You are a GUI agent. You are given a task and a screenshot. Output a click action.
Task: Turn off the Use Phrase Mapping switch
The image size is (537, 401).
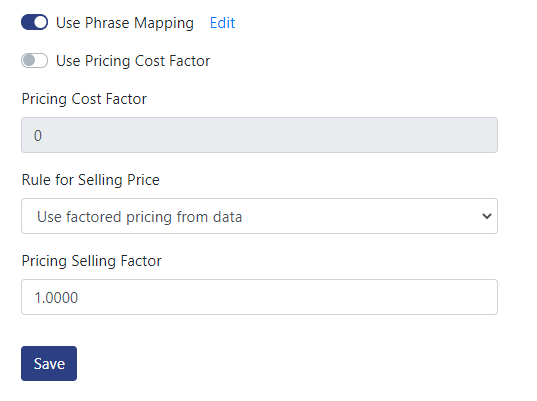click(x=34, y=22)
